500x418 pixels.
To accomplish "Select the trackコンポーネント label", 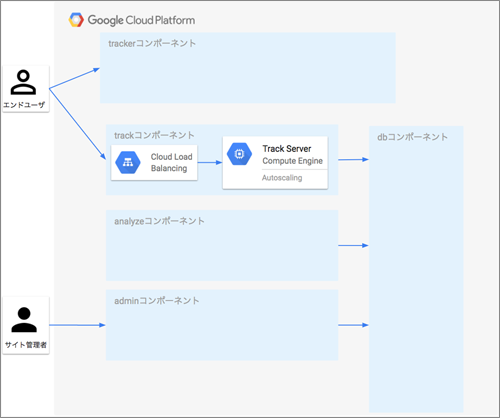I will pos(154,135).
